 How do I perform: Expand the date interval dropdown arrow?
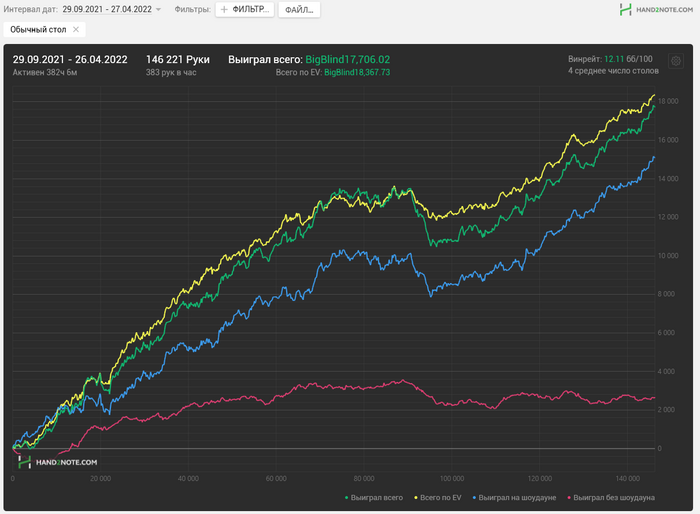pyautogui.click(x=158, y=9)
